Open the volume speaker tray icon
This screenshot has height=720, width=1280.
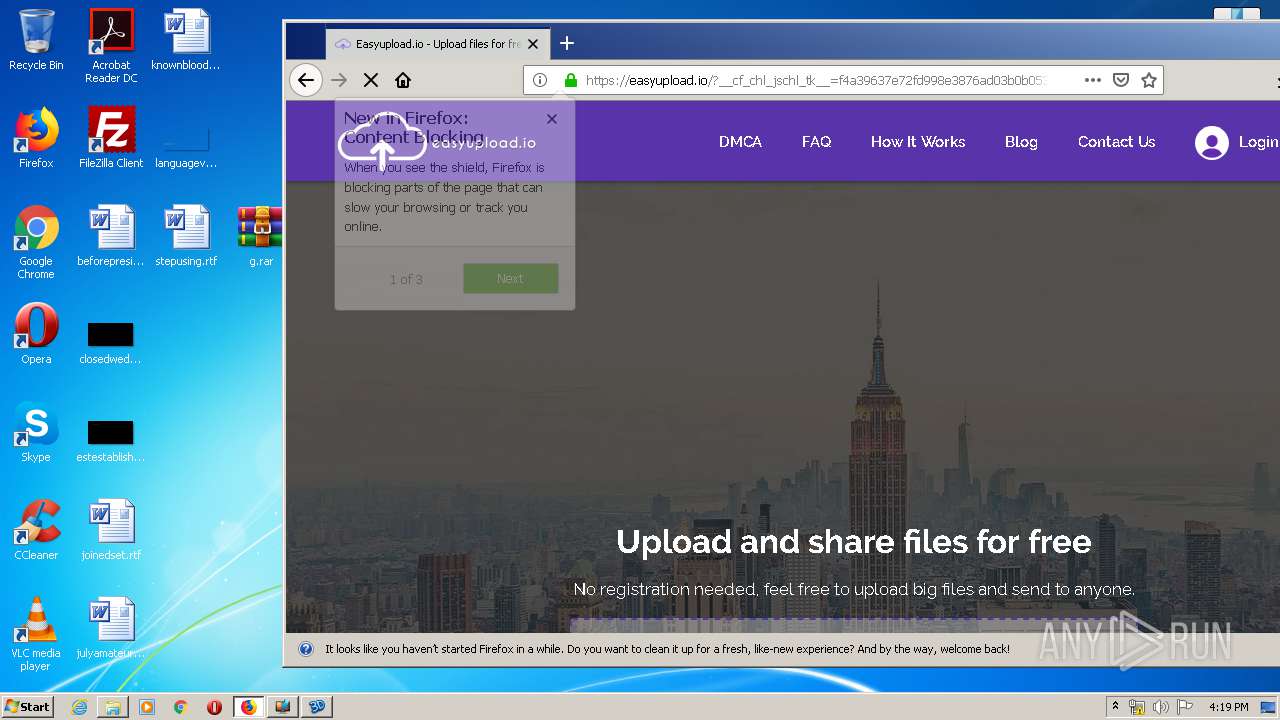tap(1161, 707)
